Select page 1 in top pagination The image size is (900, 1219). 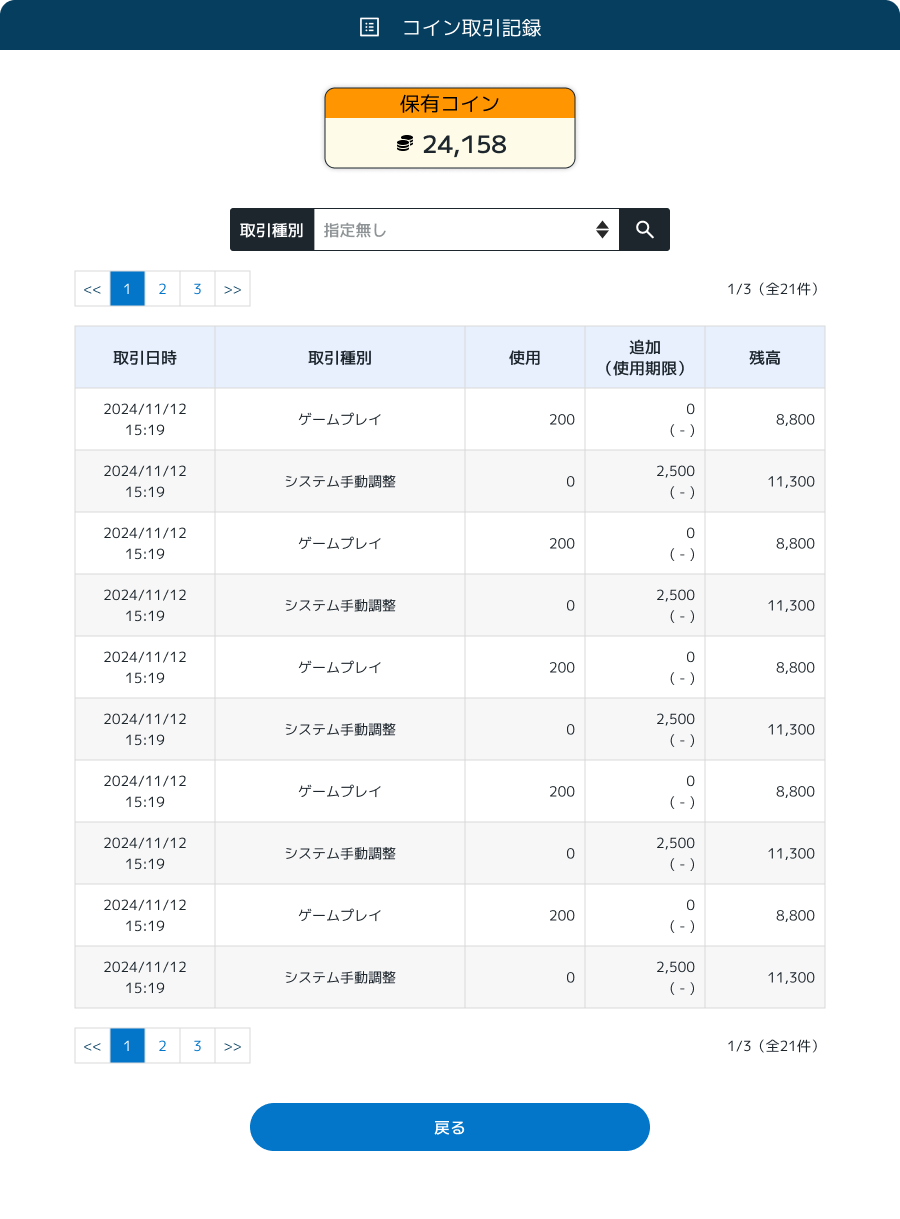pos(127,289)
